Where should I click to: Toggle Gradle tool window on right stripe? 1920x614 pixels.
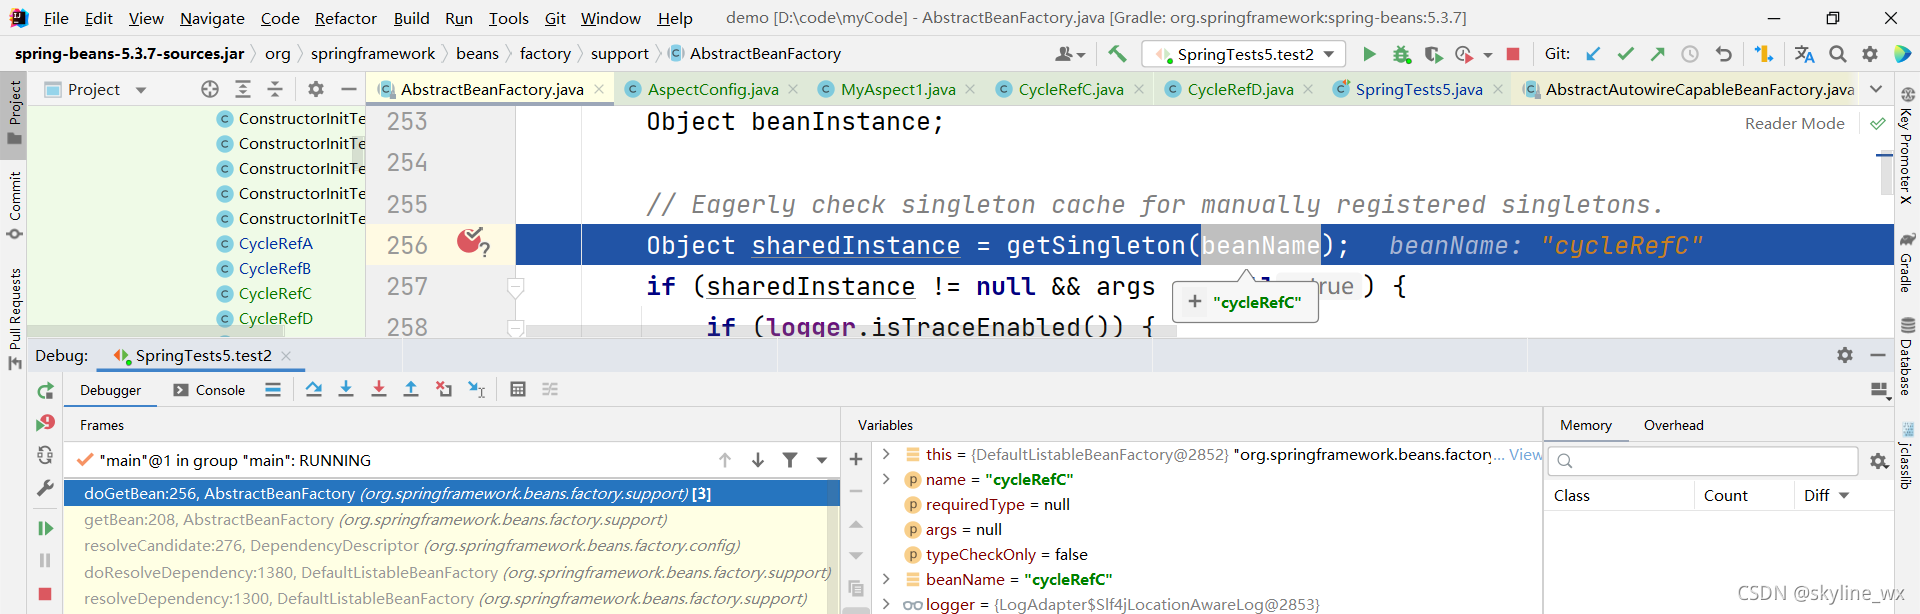click(1907, 262)
